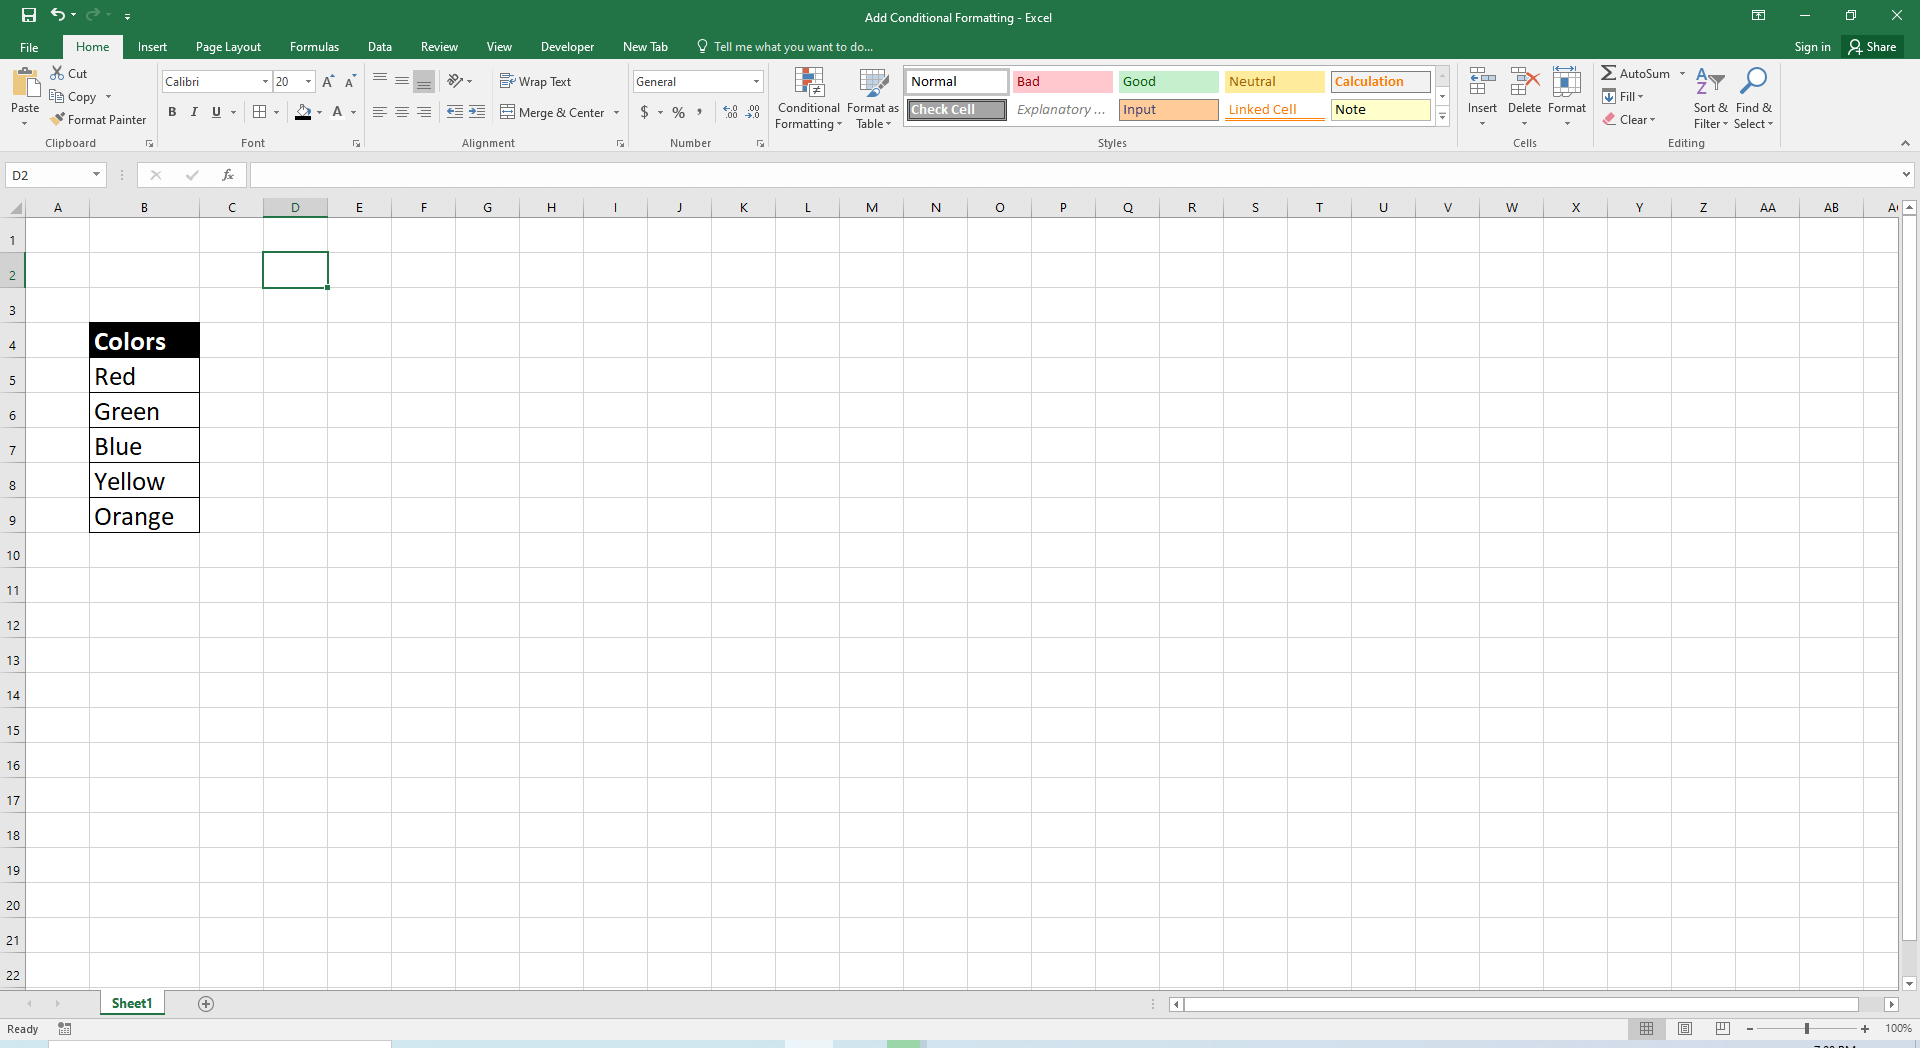Click the Percent Style icon
The width and height of the screenshot is (1920, 1048).
678,113
